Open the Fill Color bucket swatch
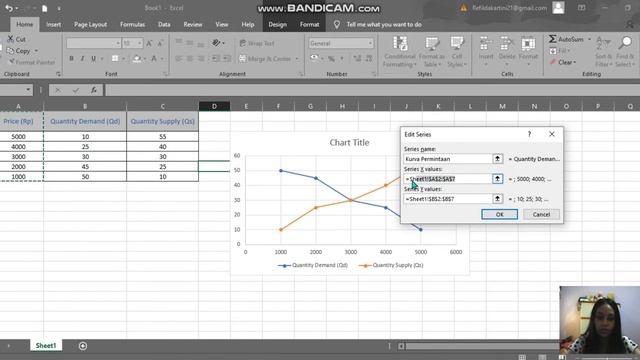Screen dimensions: 640x360 (x=137, y=59)
